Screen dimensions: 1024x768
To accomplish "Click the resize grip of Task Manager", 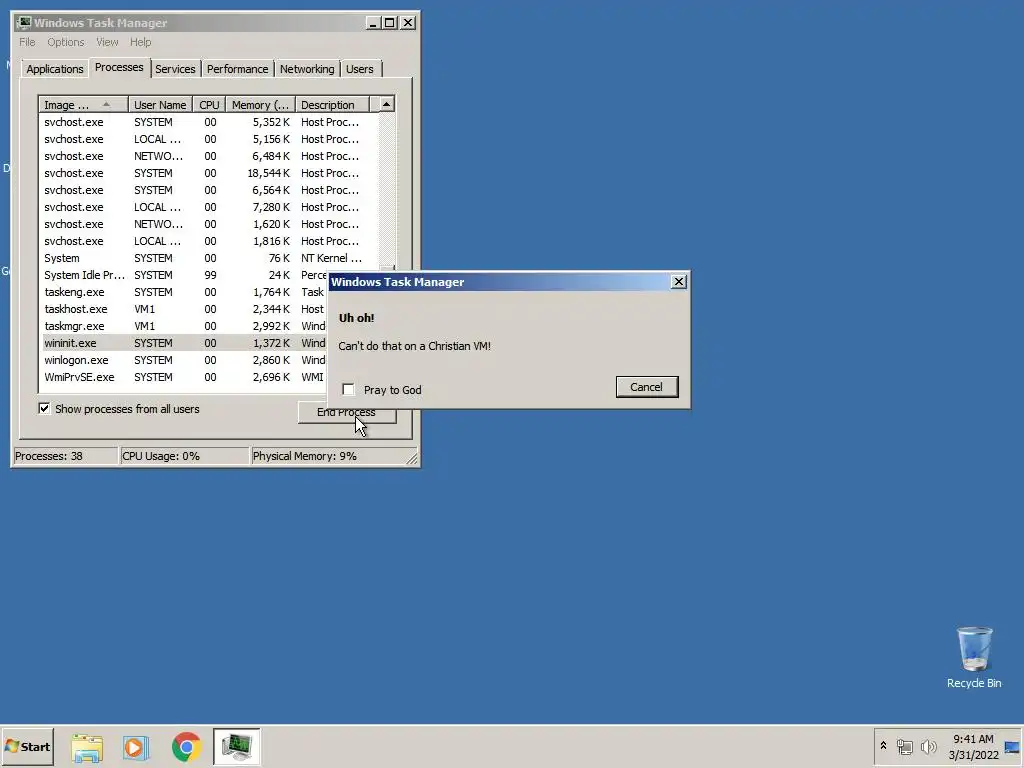I will coord(411,458).
